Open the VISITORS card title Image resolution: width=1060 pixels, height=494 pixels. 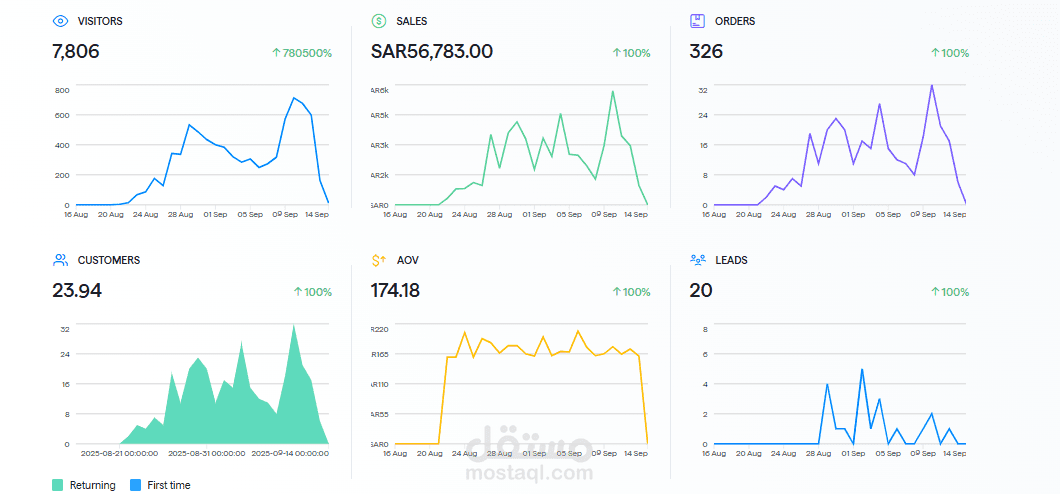tap(100, 21)
